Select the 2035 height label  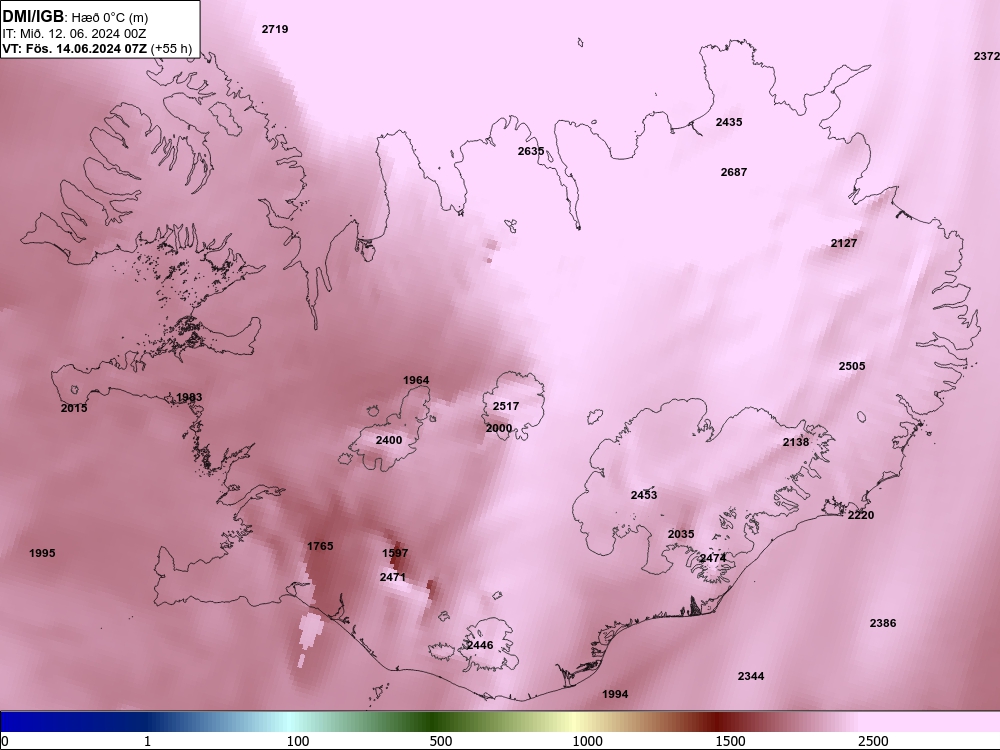click(x=680, y=534)
